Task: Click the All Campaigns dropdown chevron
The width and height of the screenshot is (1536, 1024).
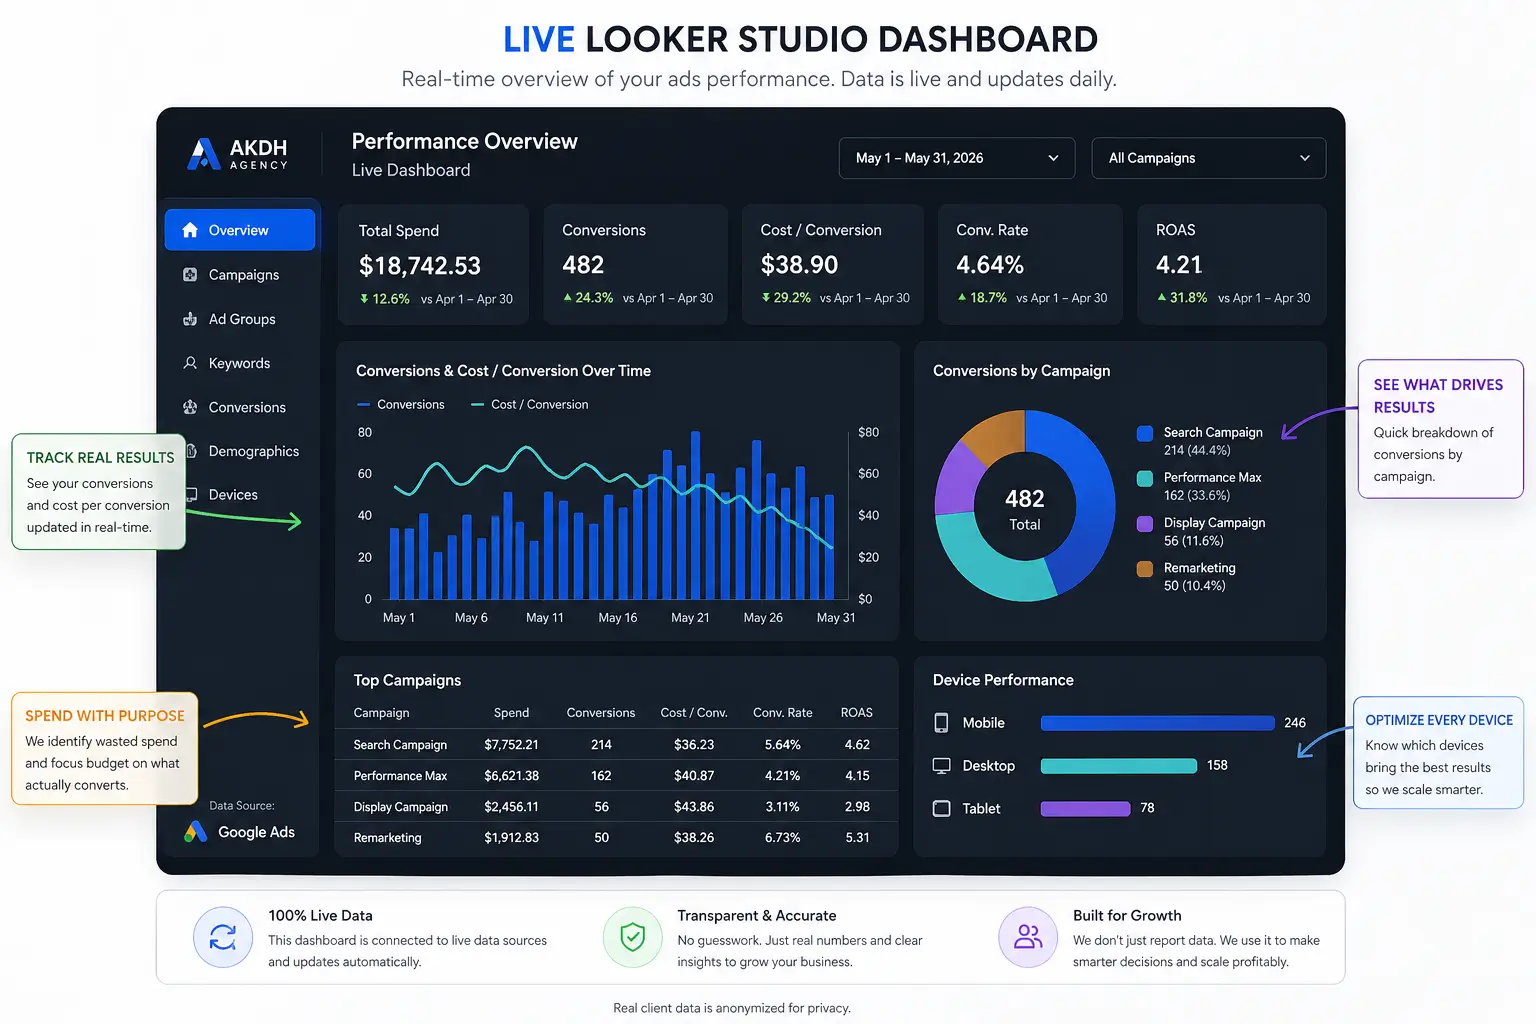Action: [1304, 158]
